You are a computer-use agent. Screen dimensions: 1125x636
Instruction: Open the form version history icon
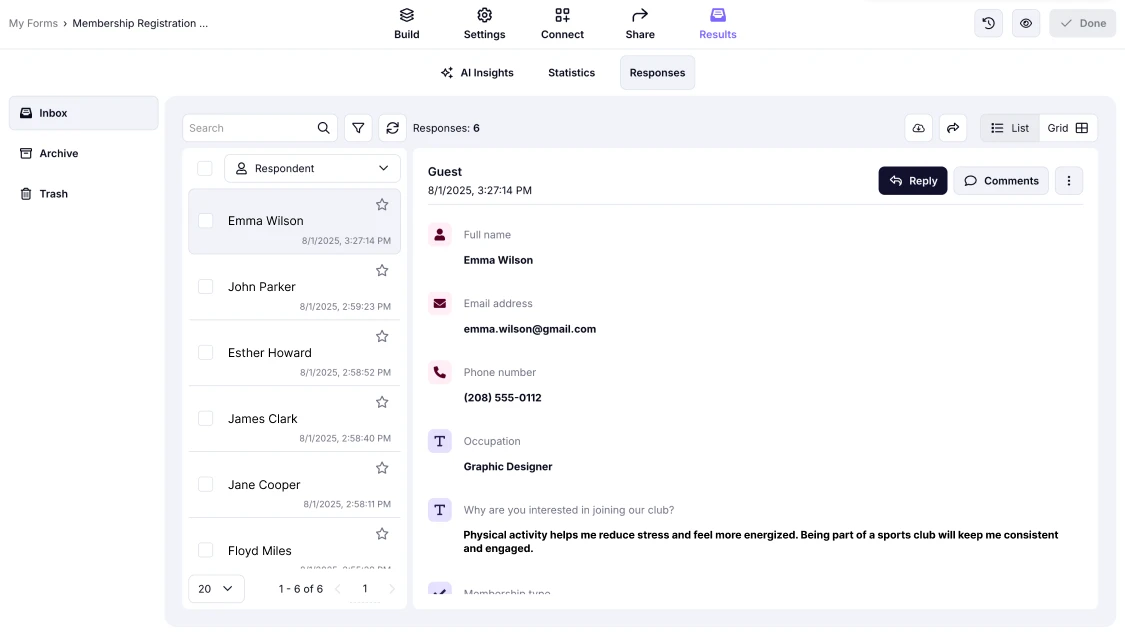click(988, 22)
